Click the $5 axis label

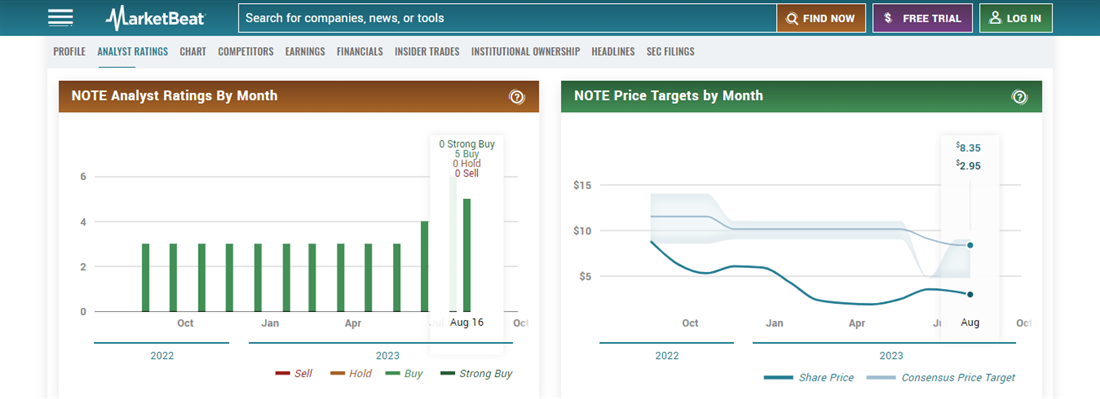pyautogui.click(x=586, y=276)
